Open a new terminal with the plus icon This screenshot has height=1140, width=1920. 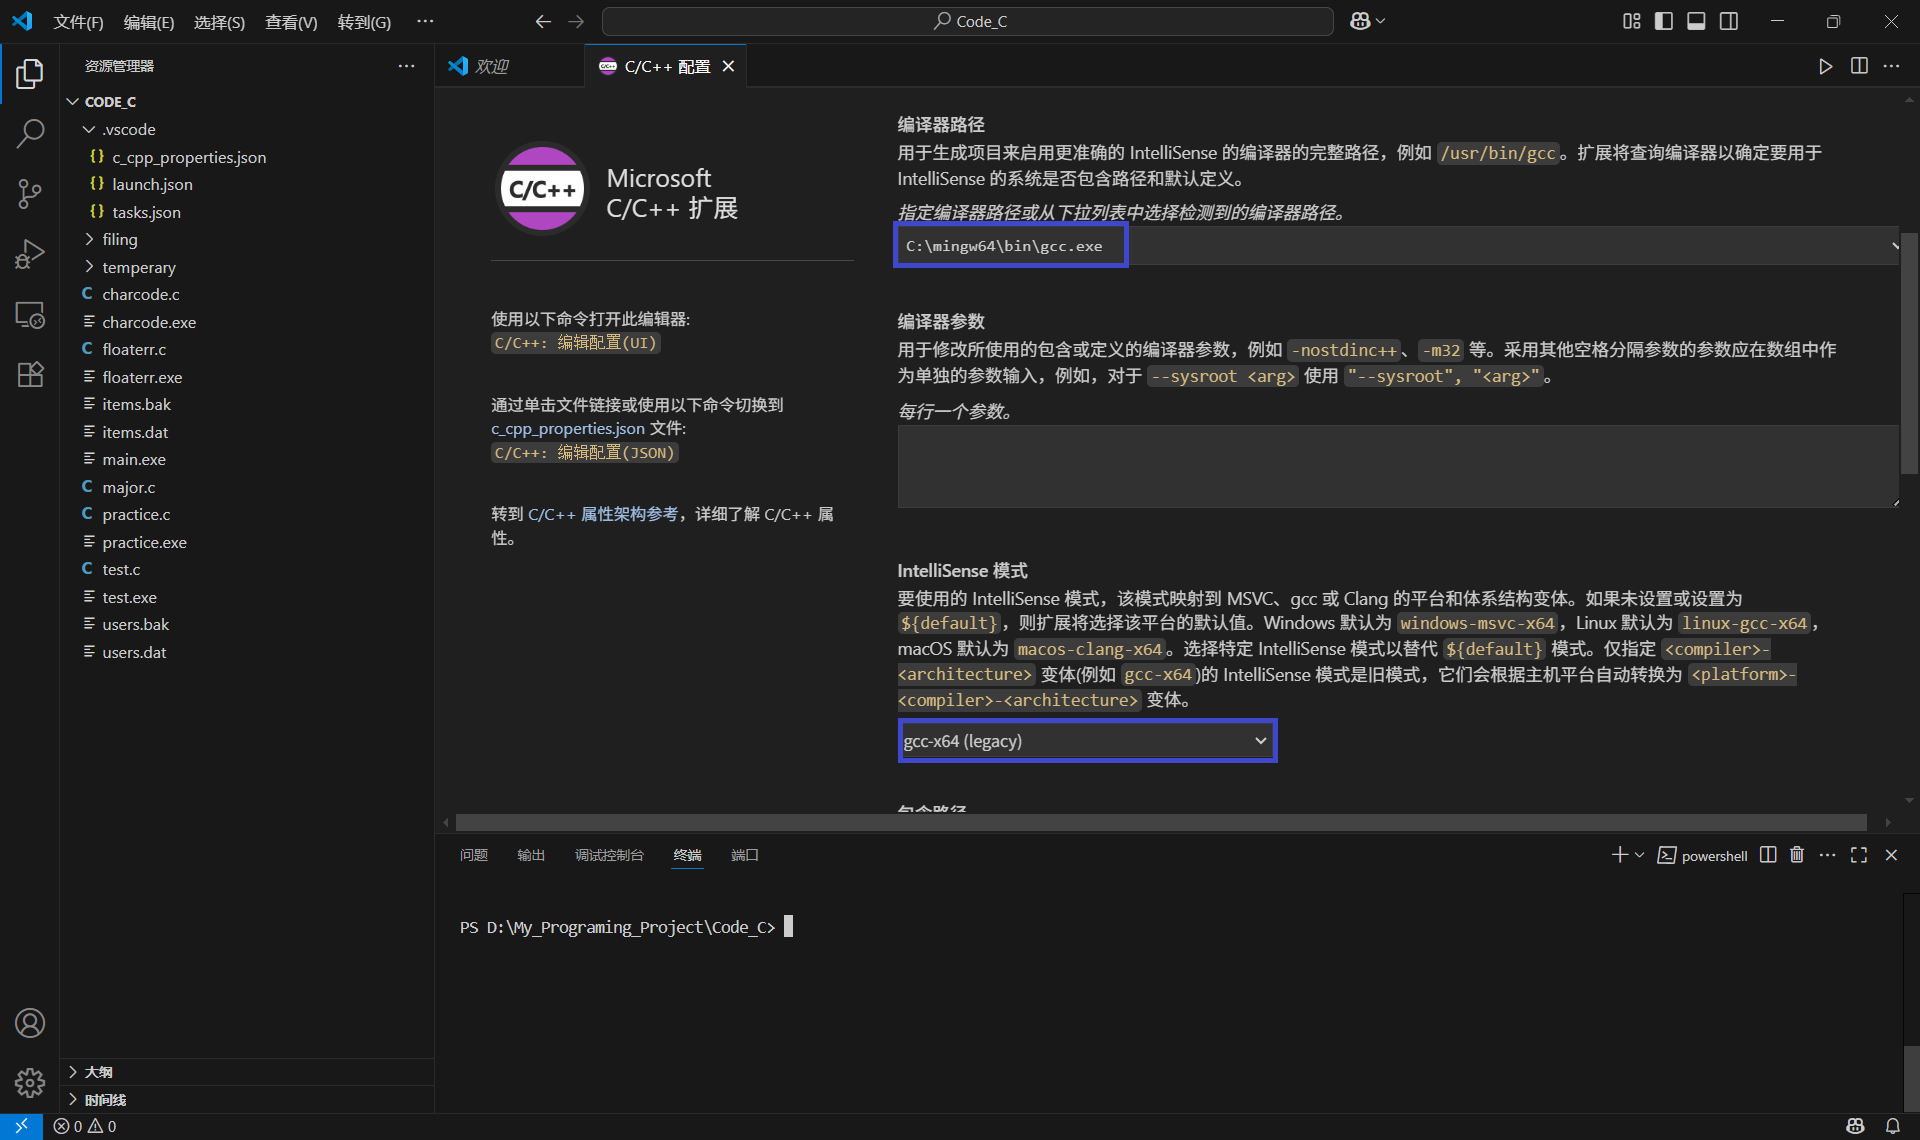click(1618, 855)
